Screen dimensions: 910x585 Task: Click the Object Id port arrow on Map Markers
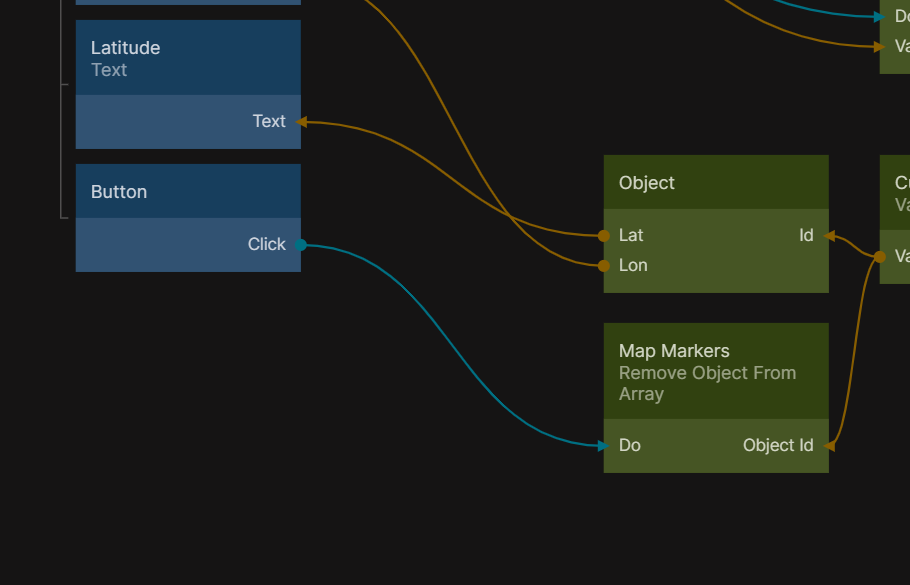point(829,446)
